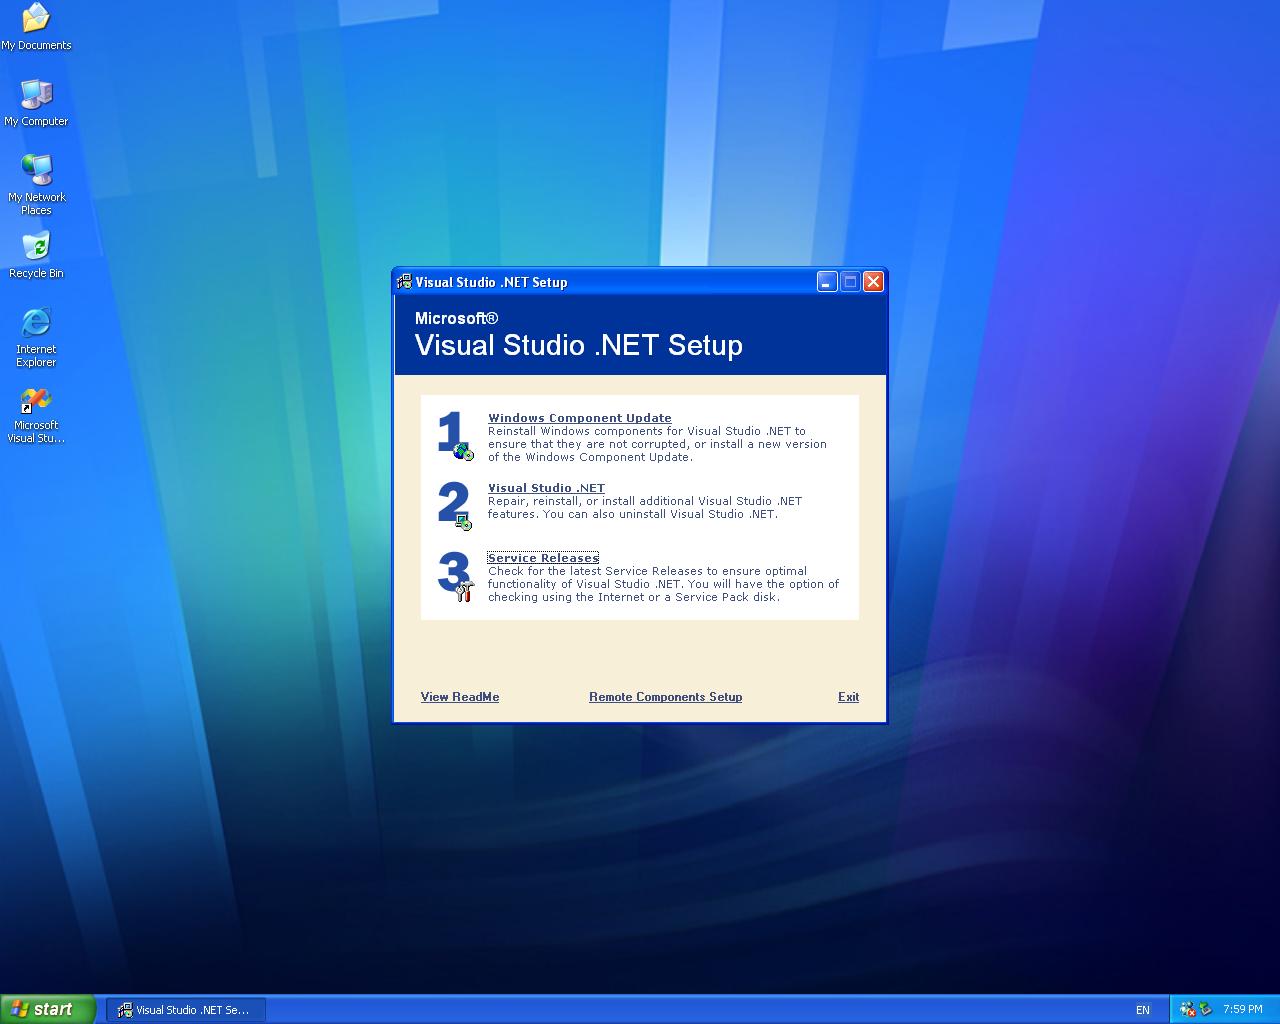1280x1024 pixels.
Task: Minimize the Visual Studio .NET Setup window
Action: coord(827,282)
